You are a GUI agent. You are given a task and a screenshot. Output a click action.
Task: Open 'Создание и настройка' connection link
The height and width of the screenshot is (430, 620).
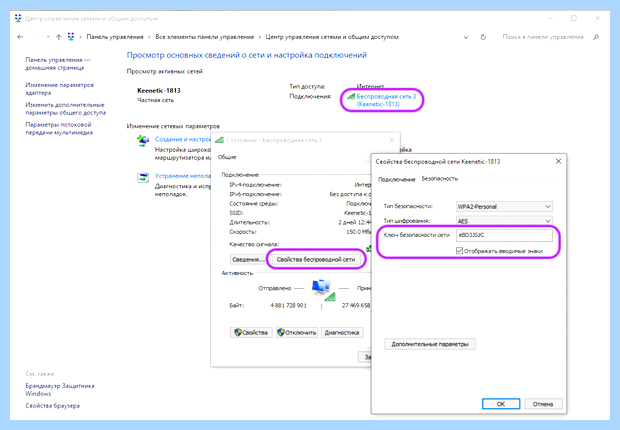pyautogui.click(x=183, y=139)
